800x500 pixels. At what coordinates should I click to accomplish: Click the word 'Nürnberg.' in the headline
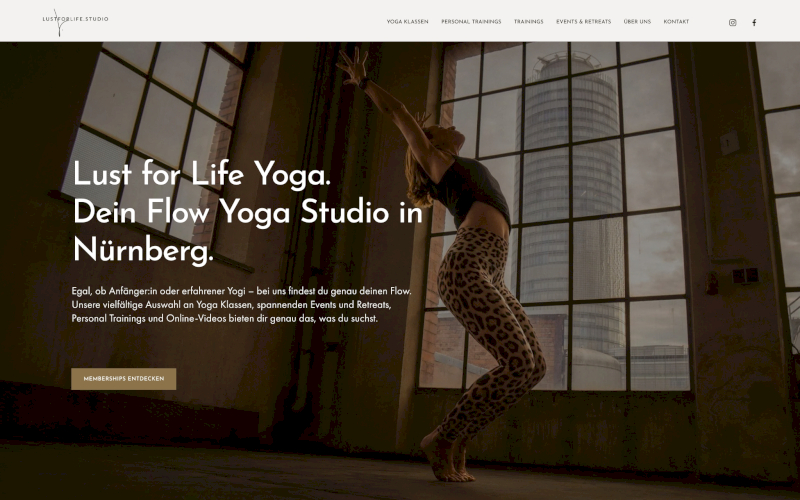(143, 250)
